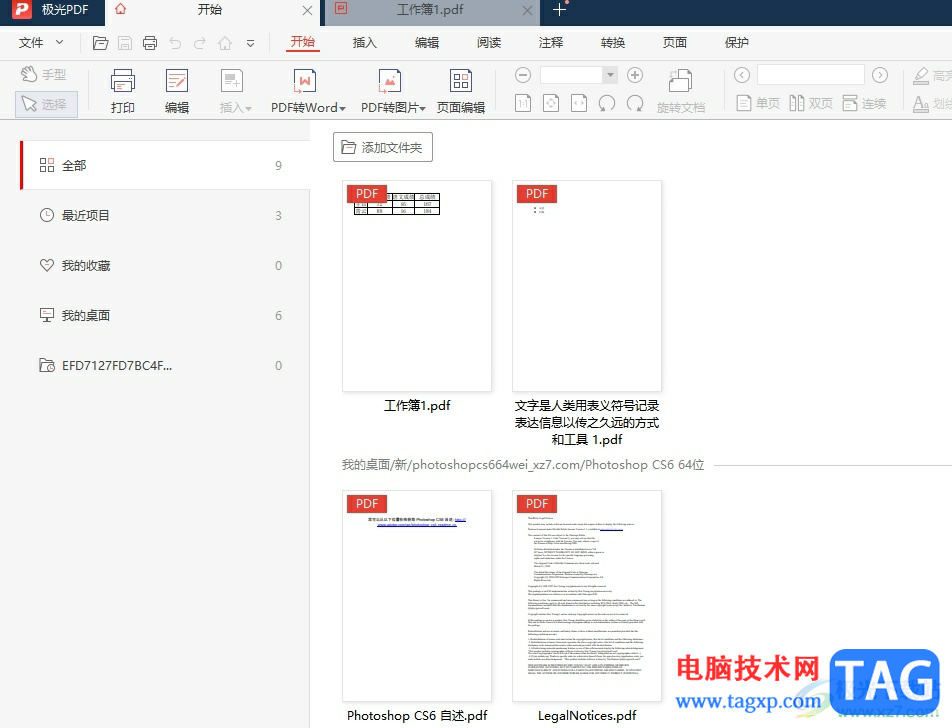Switch to 双页 double page view
The width and height of the screenshot is (952, 728).
pyautogui.click(x=811, y=103)
